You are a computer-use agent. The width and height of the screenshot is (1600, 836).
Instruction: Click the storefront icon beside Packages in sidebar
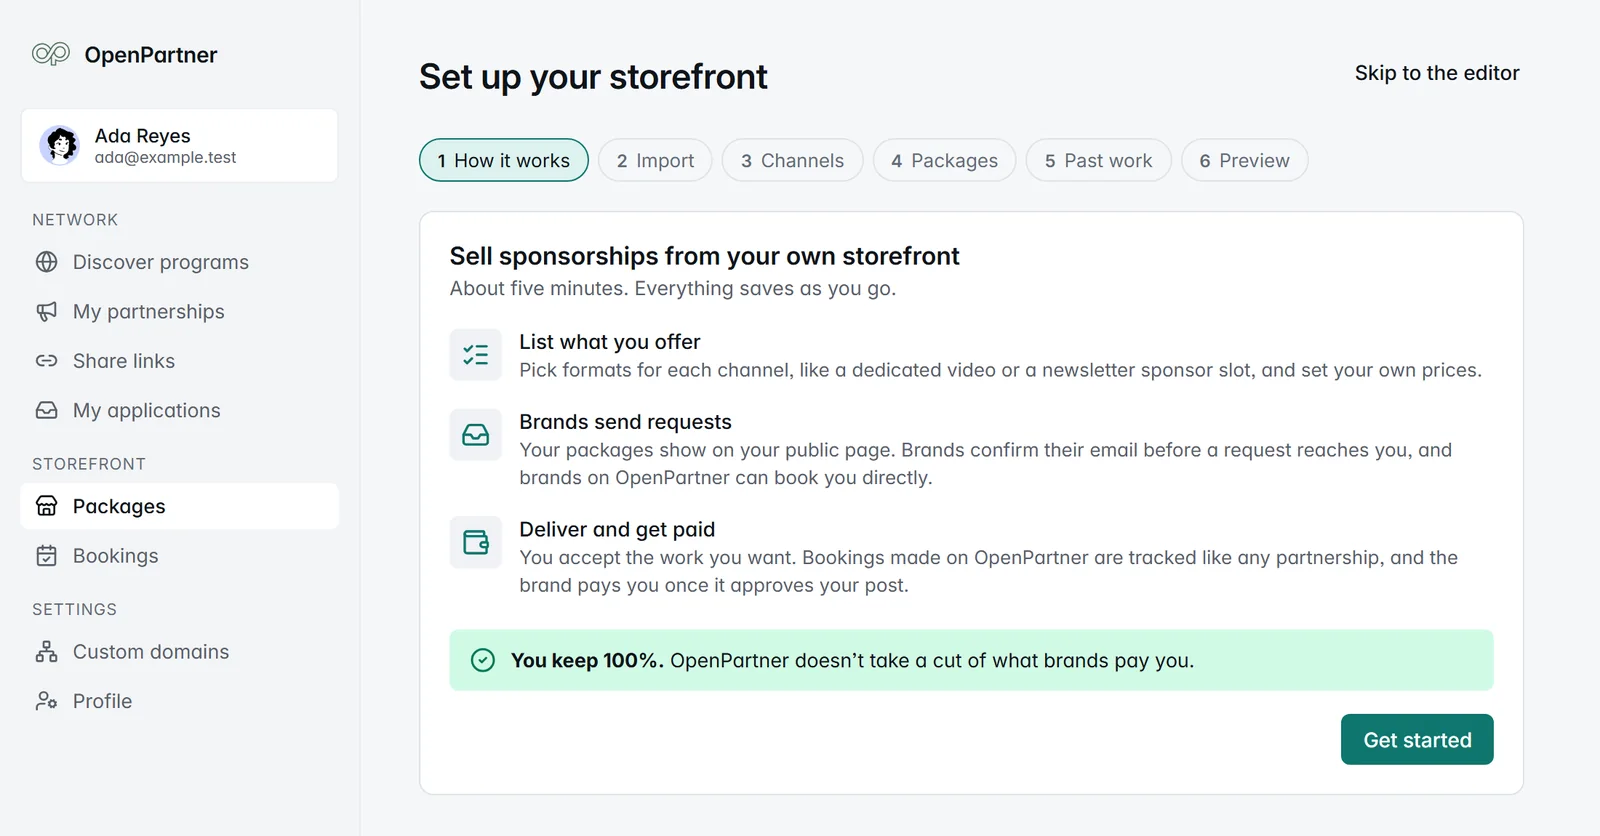coord(47,506)
